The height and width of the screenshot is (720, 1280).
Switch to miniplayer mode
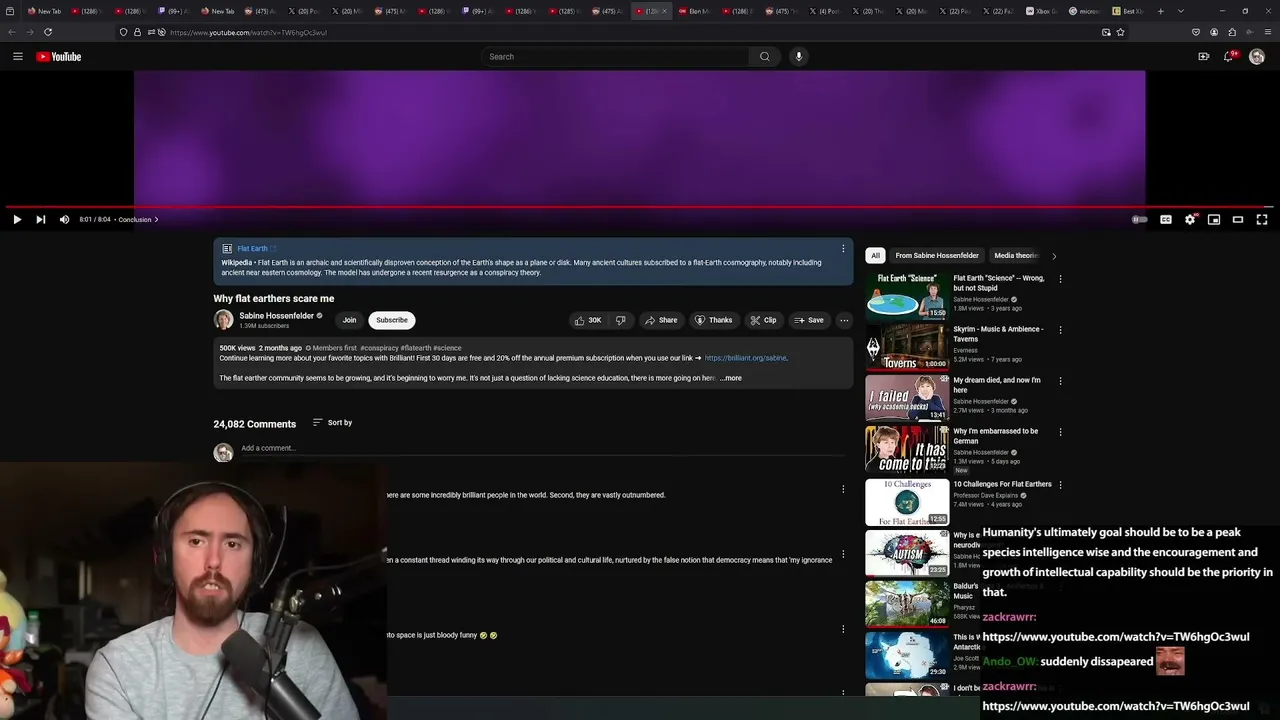tap(1214, 219)
